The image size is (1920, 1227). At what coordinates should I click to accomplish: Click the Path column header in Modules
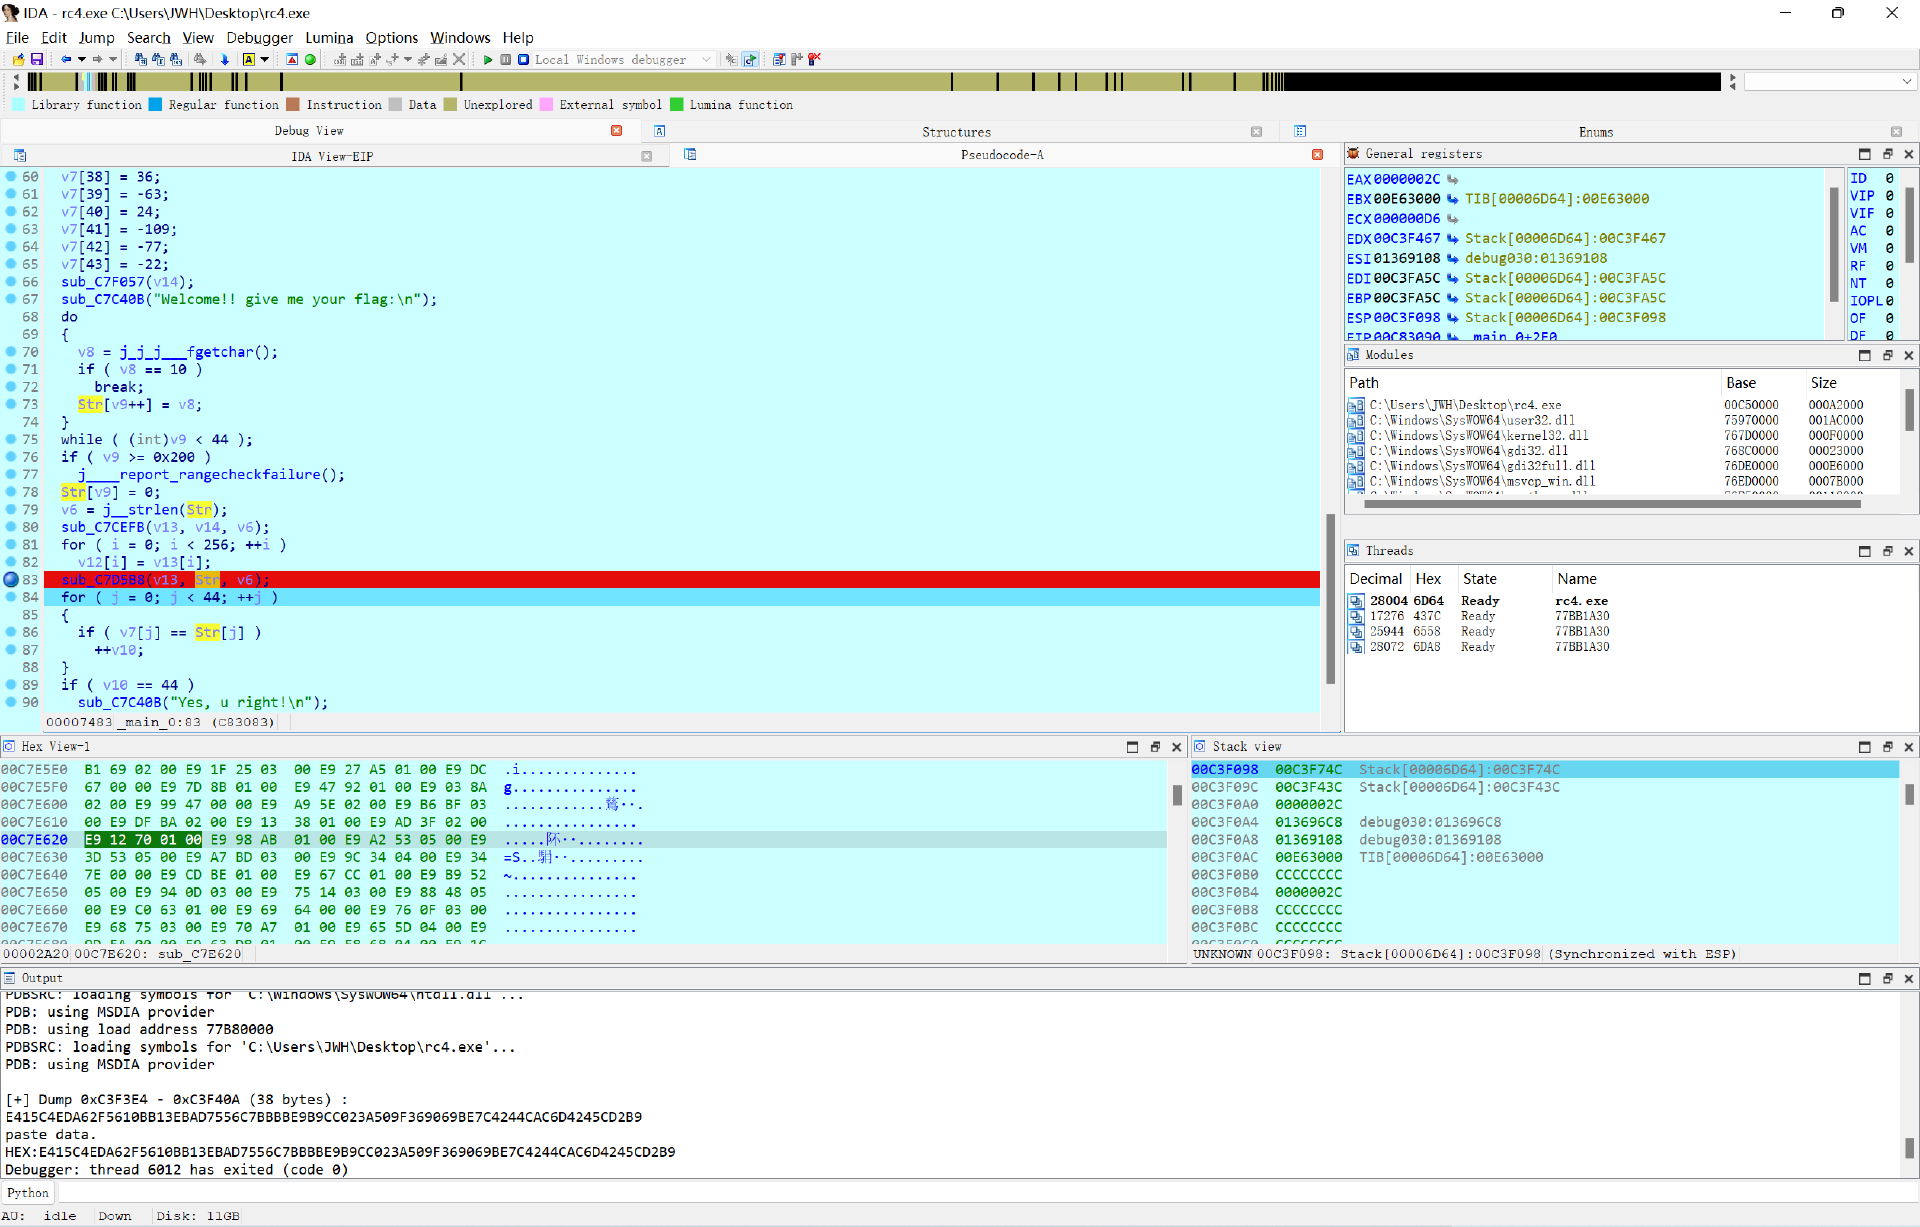1532,383
